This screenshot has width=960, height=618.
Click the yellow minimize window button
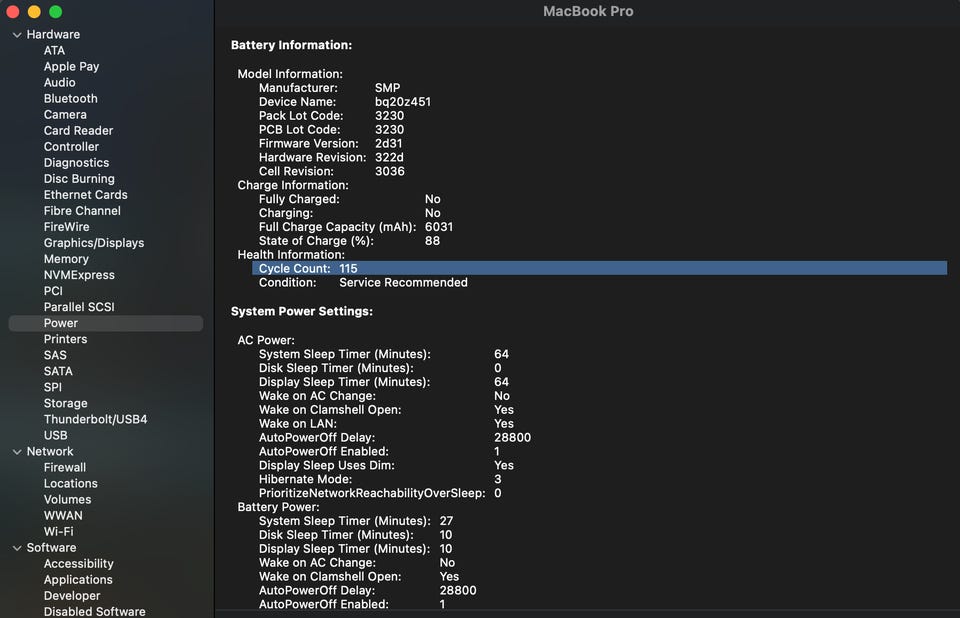pos(34,12)
